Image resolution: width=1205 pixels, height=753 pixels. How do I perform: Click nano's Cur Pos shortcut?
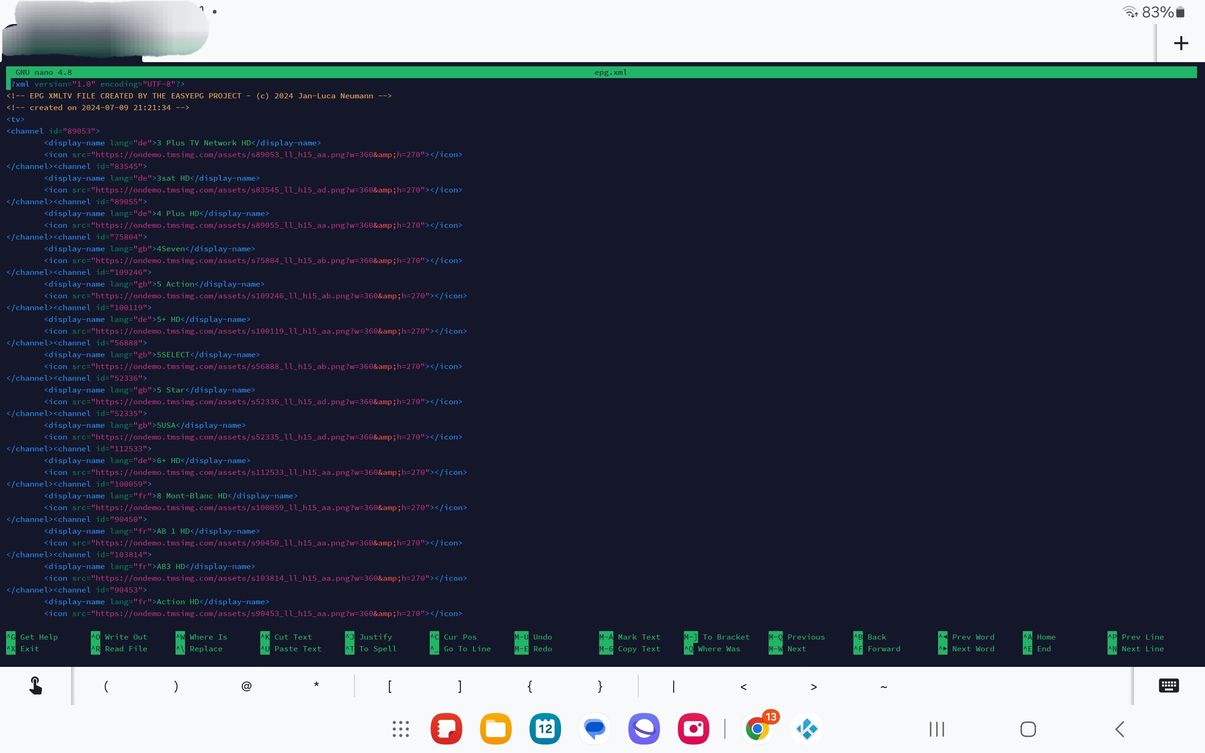(454, 637)
